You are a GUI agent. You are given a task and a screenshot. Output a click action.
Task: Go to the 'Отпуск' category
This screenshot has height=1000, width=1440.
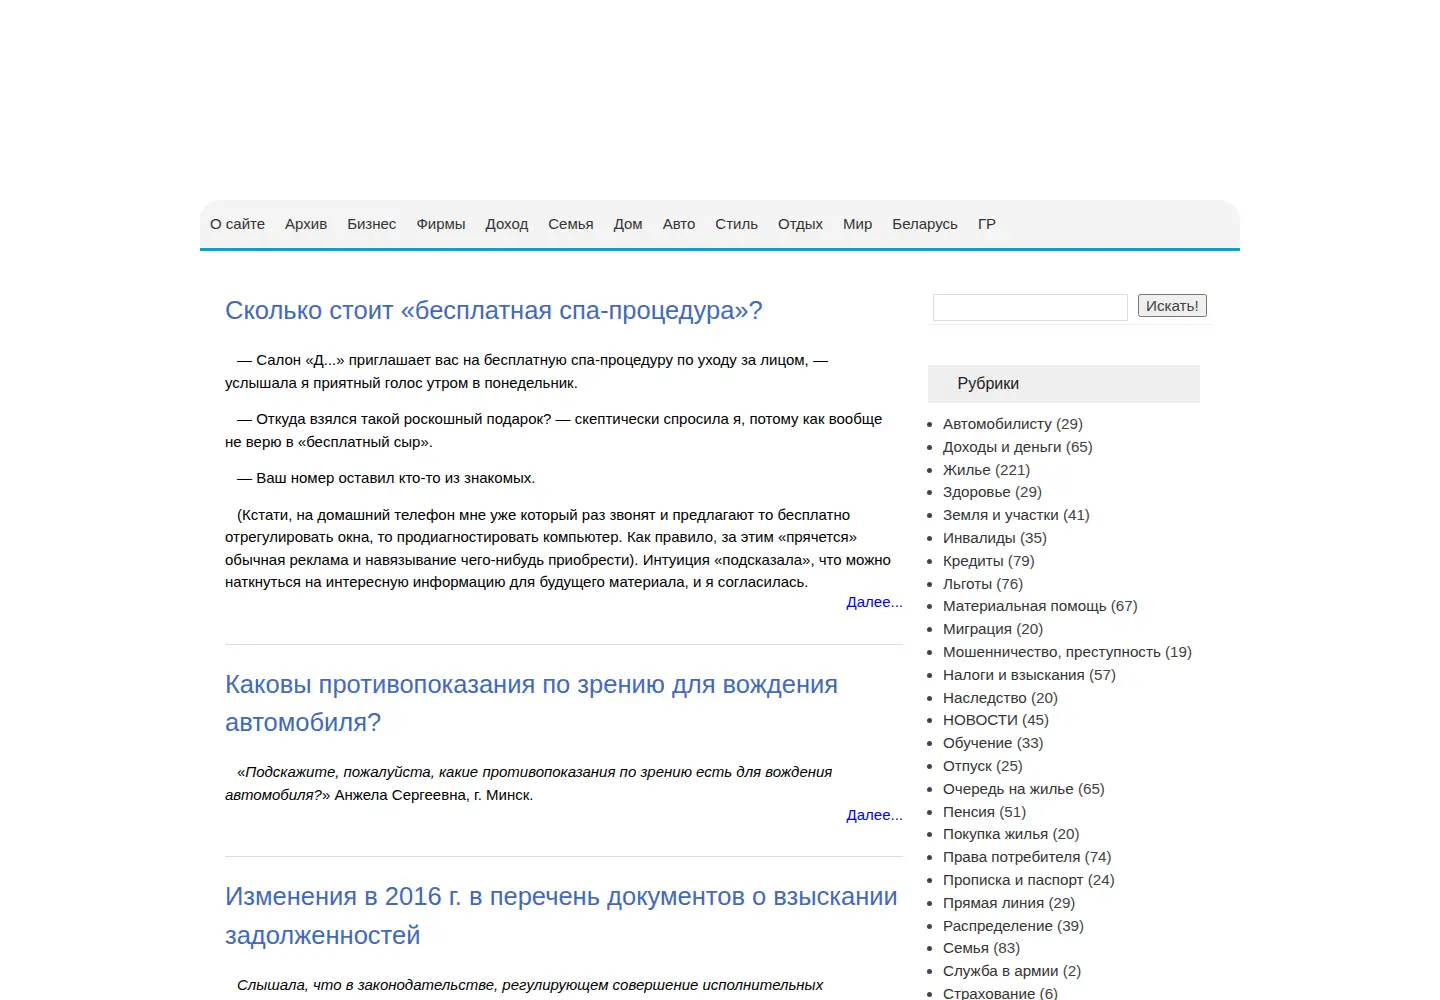click(968, 766)
